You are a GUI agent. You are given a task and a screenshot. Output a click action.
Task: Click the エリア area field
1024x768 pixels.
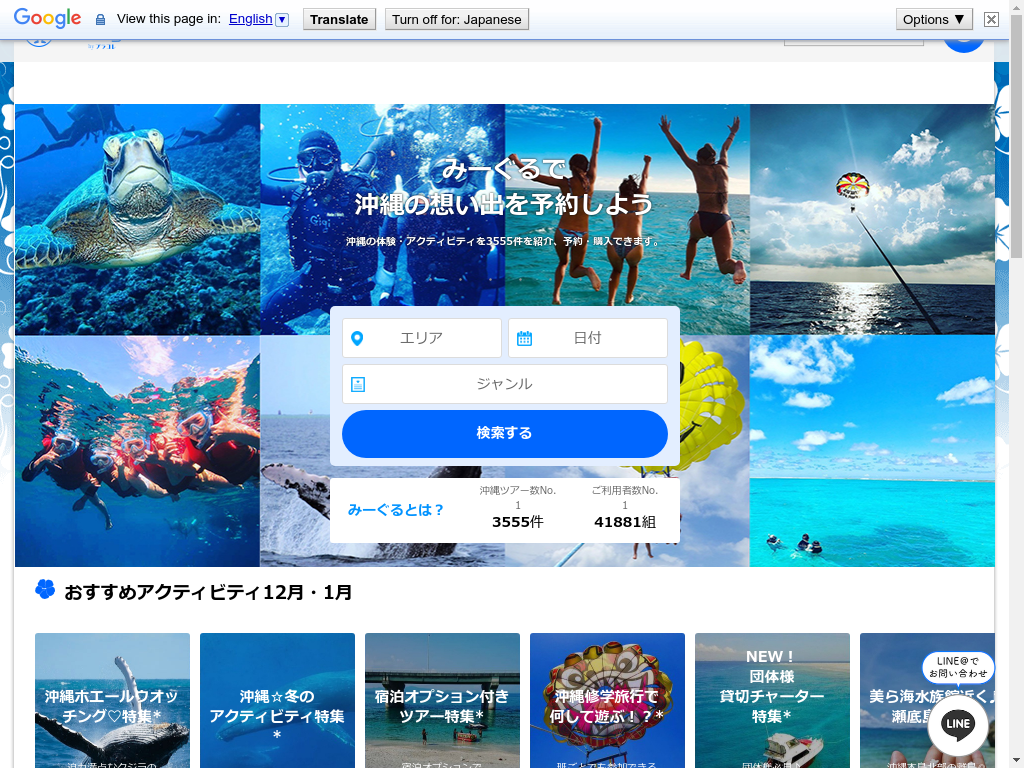click(x=422, y=338)
